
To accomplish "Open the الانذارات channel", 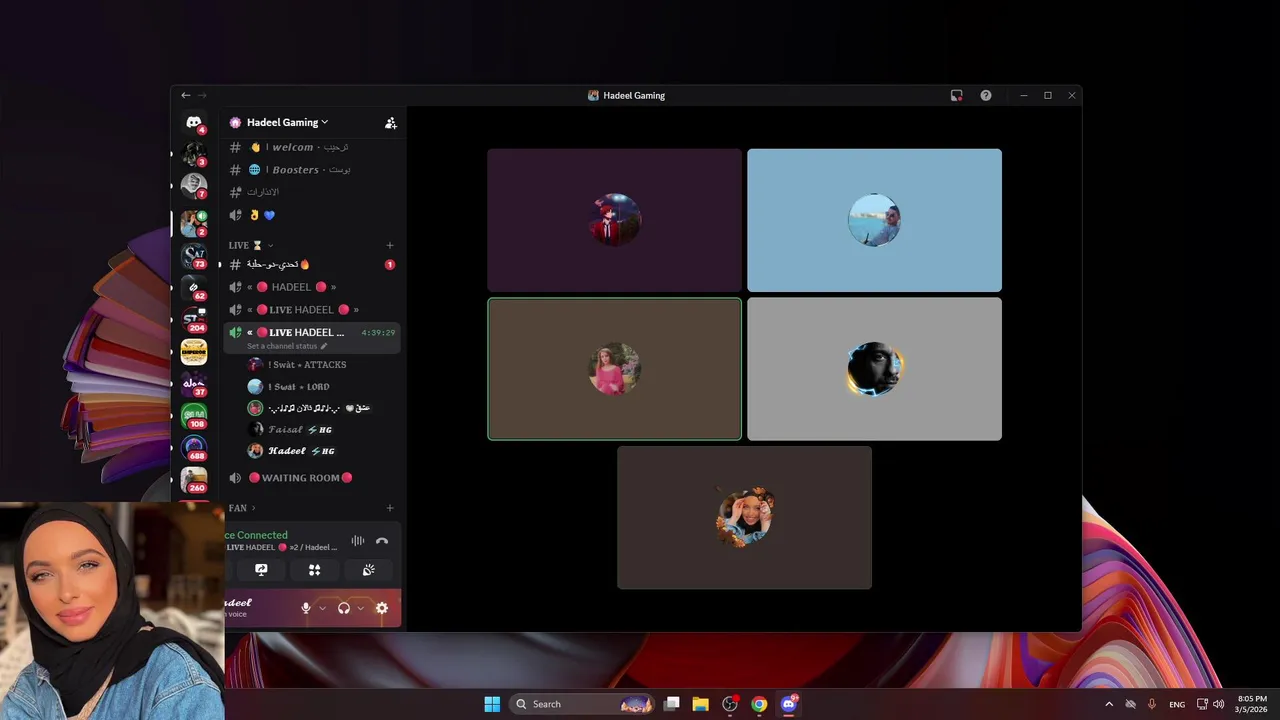I will tap(312, 192).
